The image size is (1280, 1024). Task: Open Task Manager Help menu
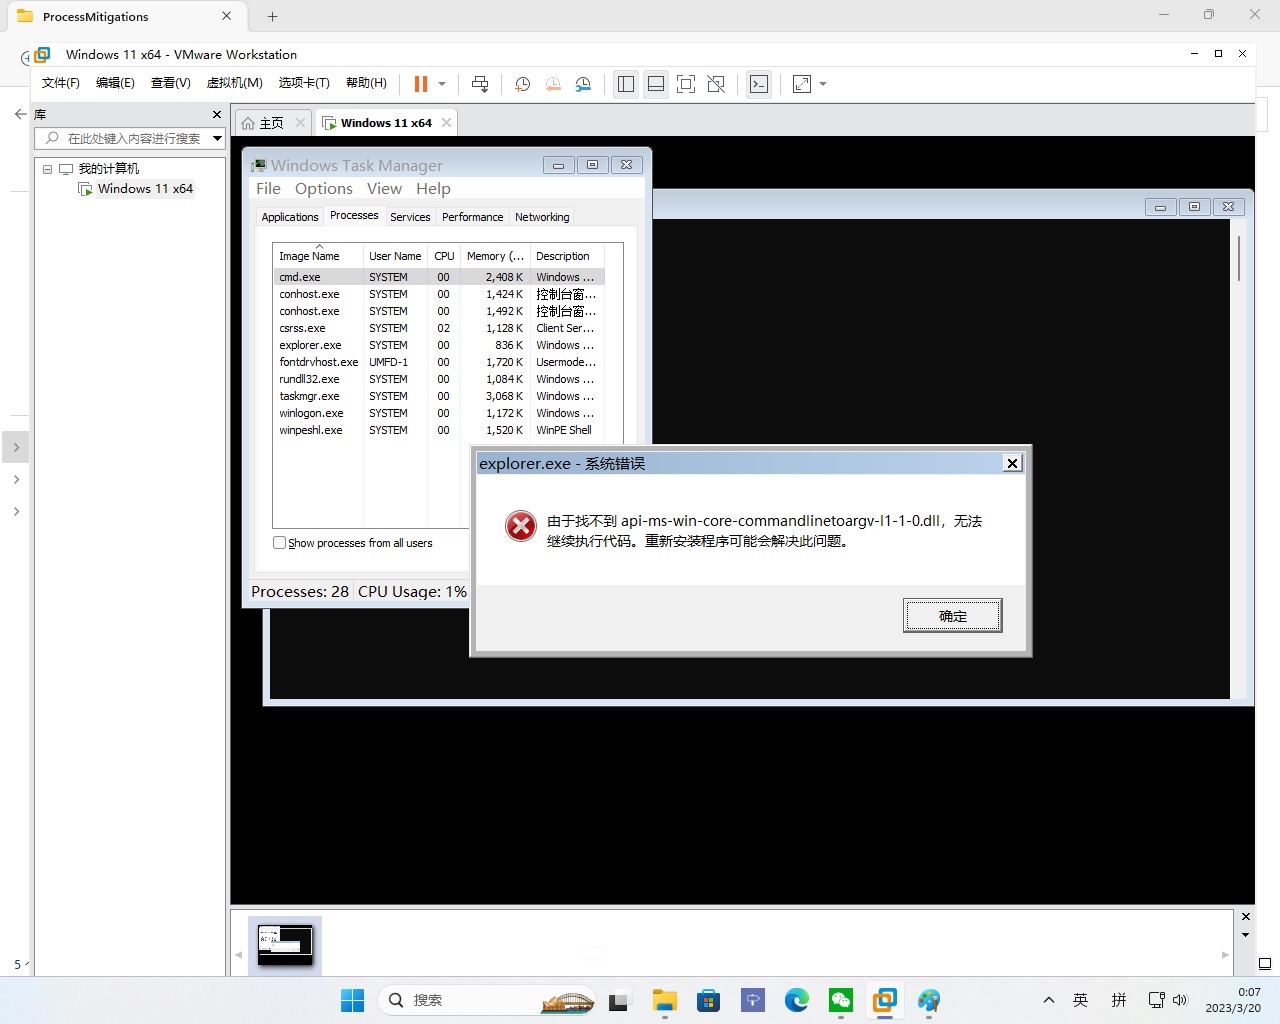click(x=433, y=189)
